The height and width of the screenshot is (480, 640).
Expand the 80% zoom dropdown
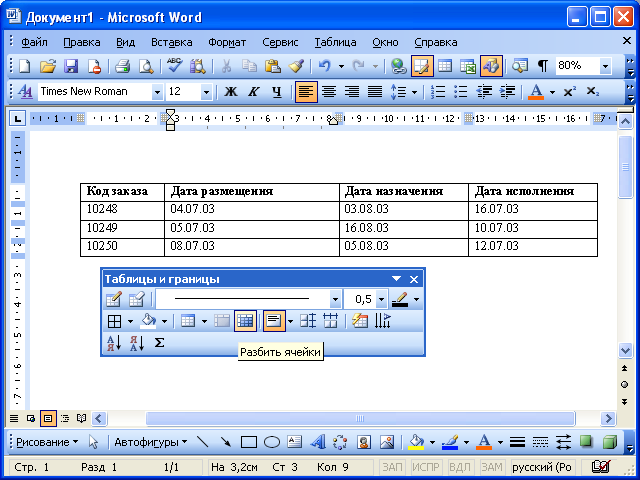coord(605,66)
